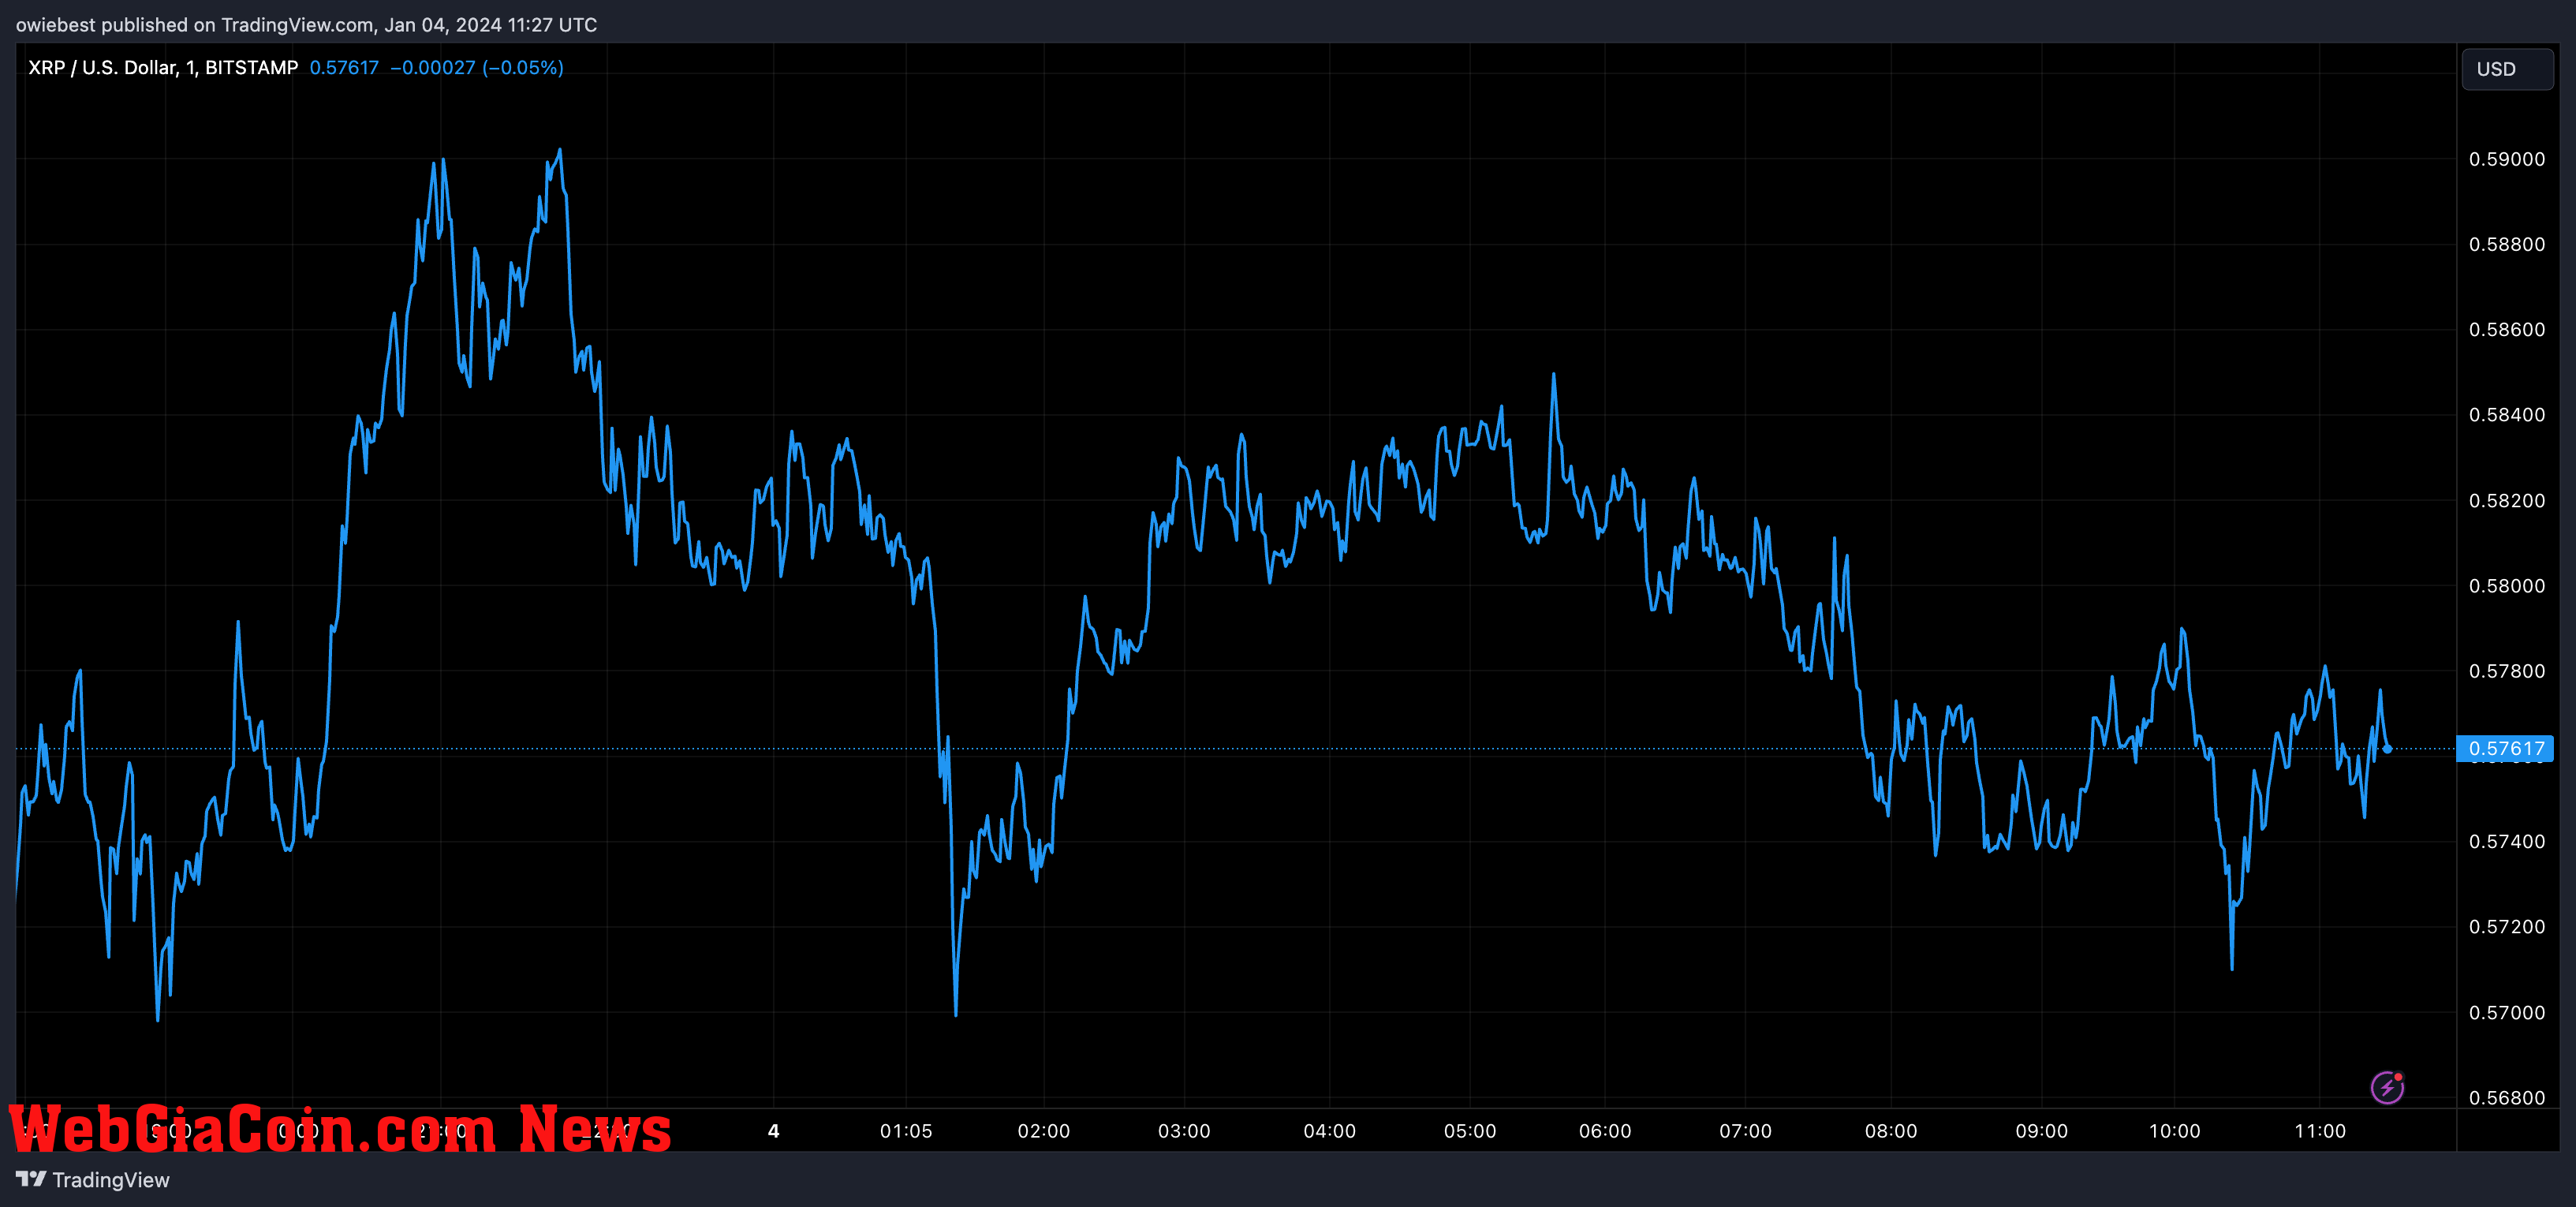
Task: Click the 10:00 time axis label
Action: pos(2175,1131)
